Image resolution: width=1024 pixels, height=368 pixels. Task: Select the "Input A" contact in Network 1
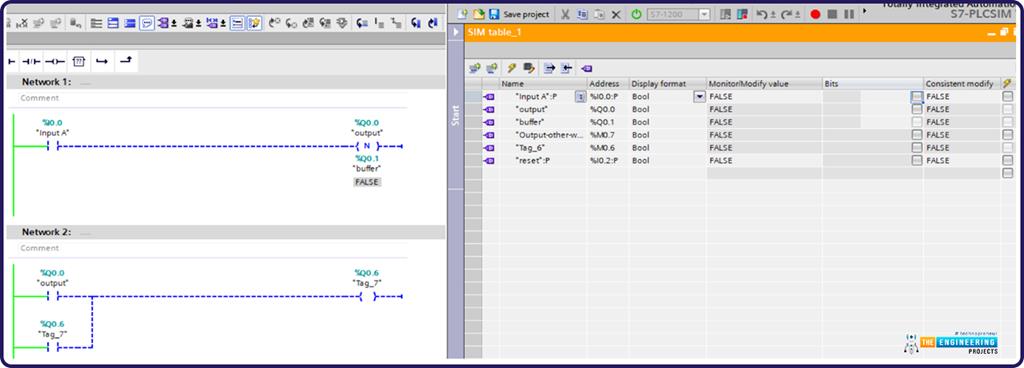(52, 146)
